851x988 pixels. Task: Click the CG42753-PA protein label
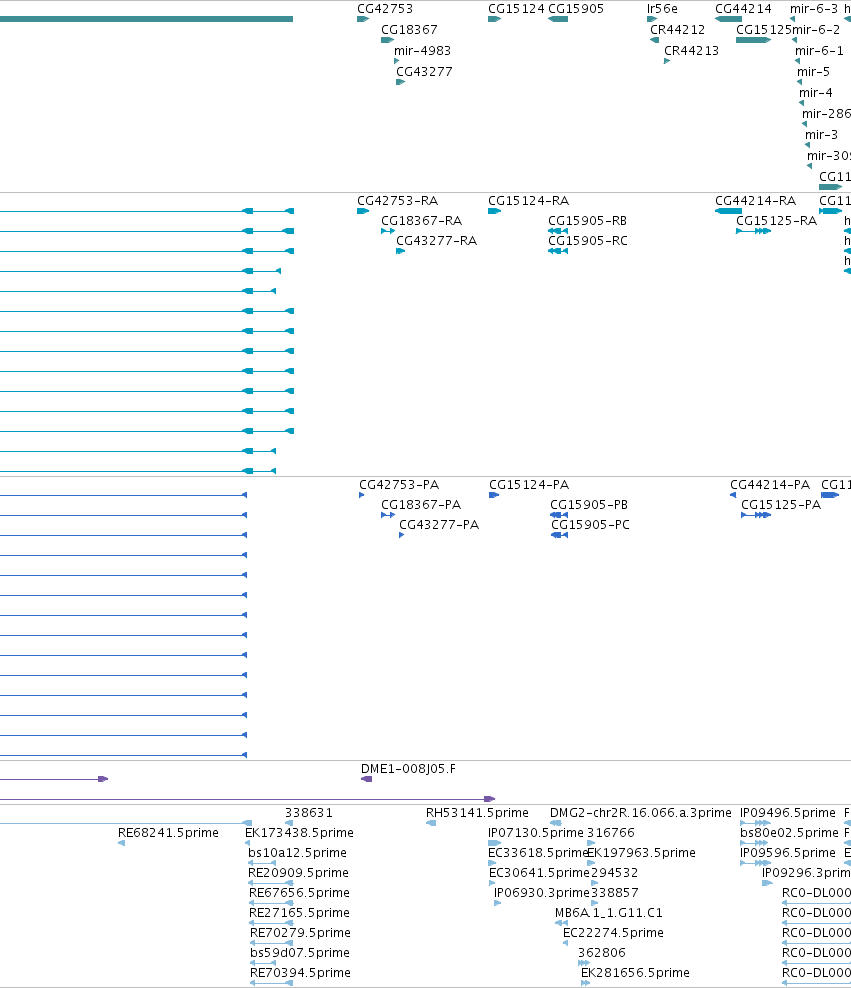click(x=399, y=485)
